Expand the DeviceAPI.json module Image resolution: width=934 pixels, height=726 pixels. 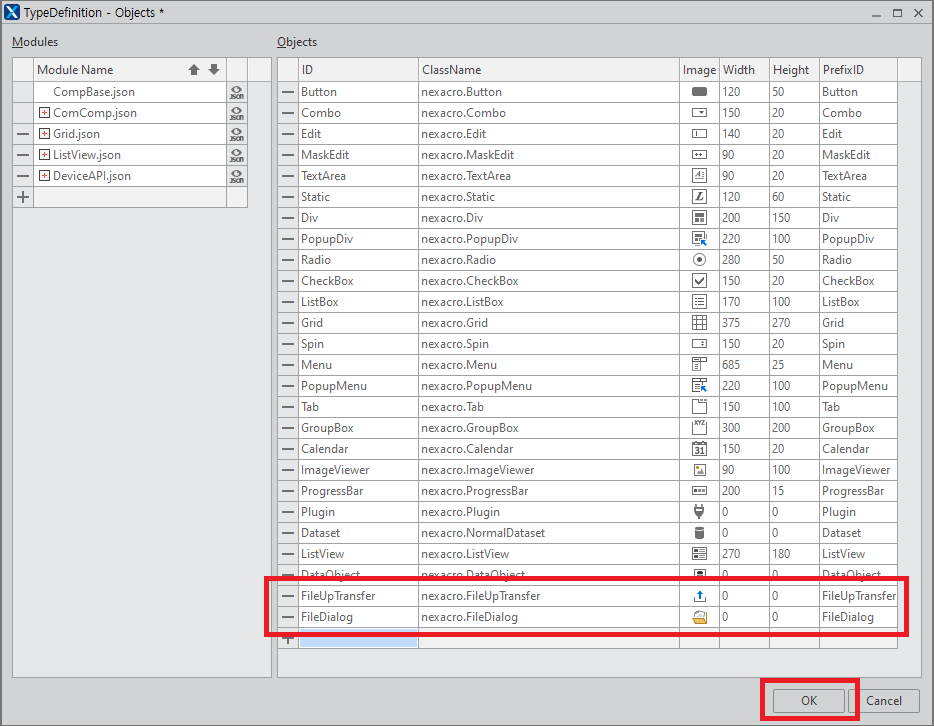click(44, 176)
